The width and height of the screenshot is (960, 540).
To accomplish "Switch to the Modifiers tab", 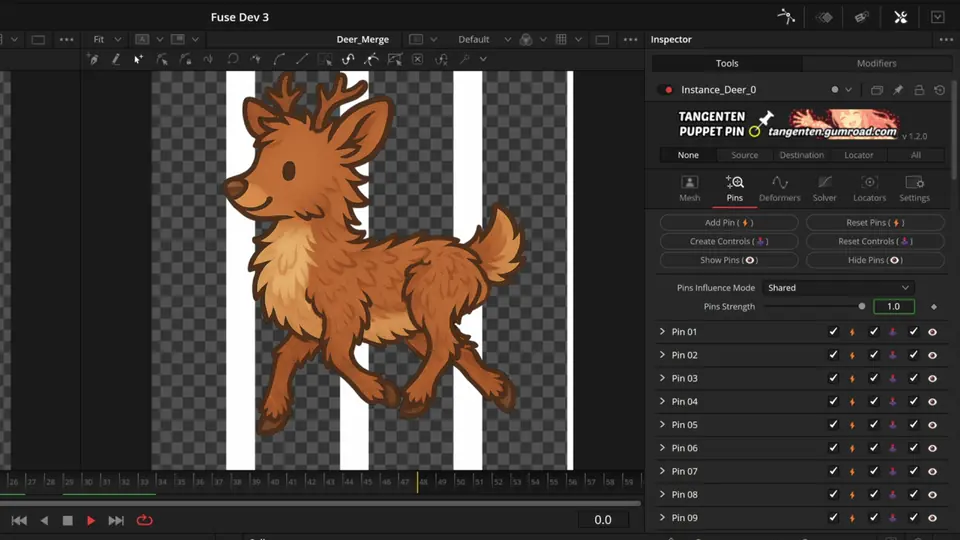I will (x=876, y=63).
